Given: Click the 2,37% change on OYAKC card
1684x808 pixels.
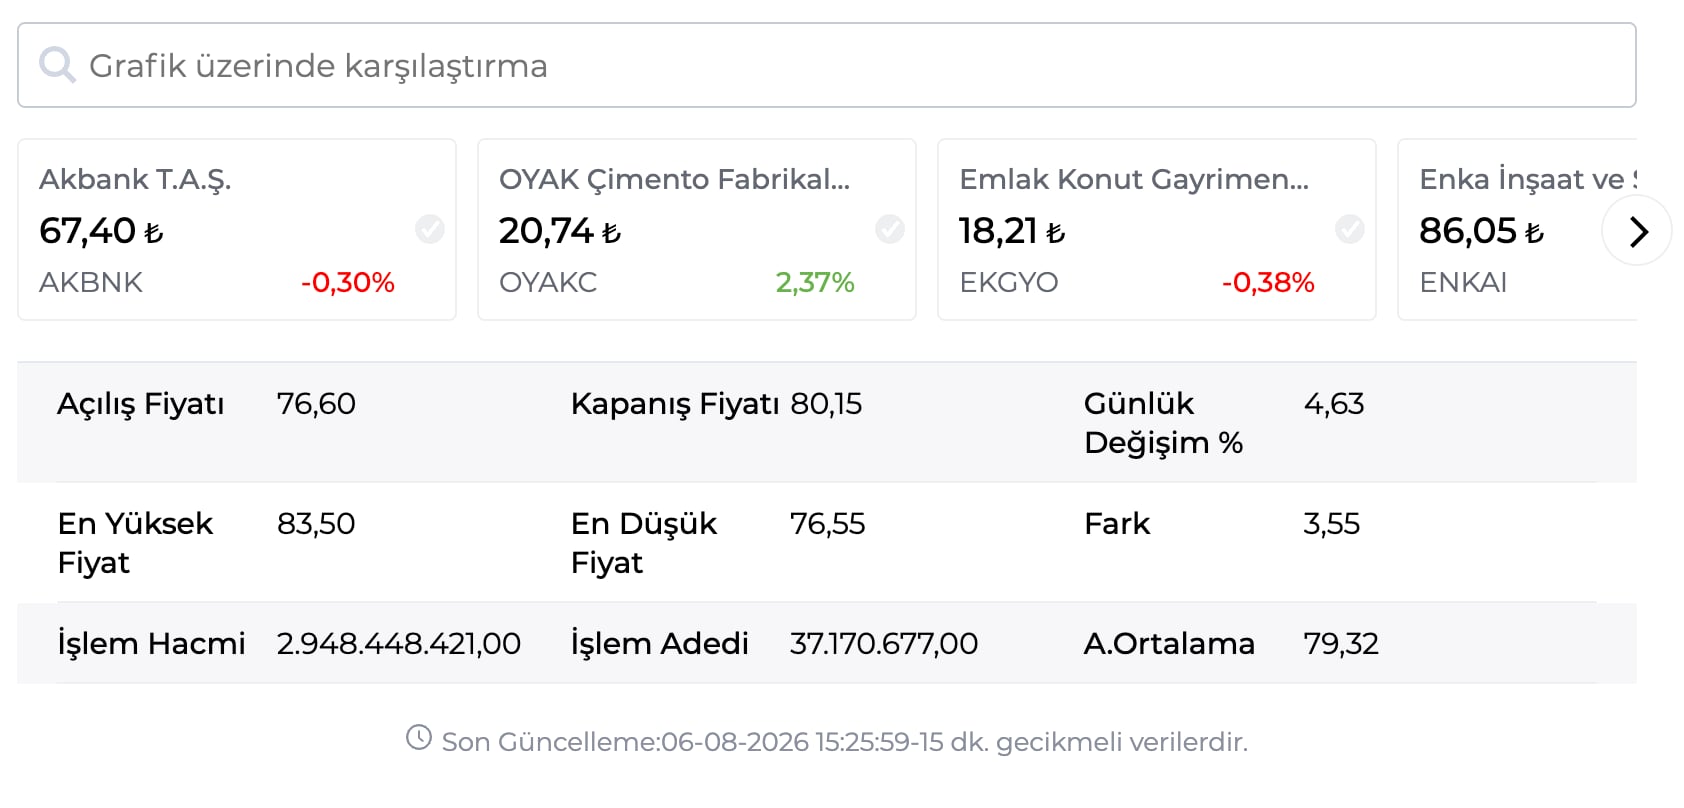Looking at the screenshot, I should (815, 282).
